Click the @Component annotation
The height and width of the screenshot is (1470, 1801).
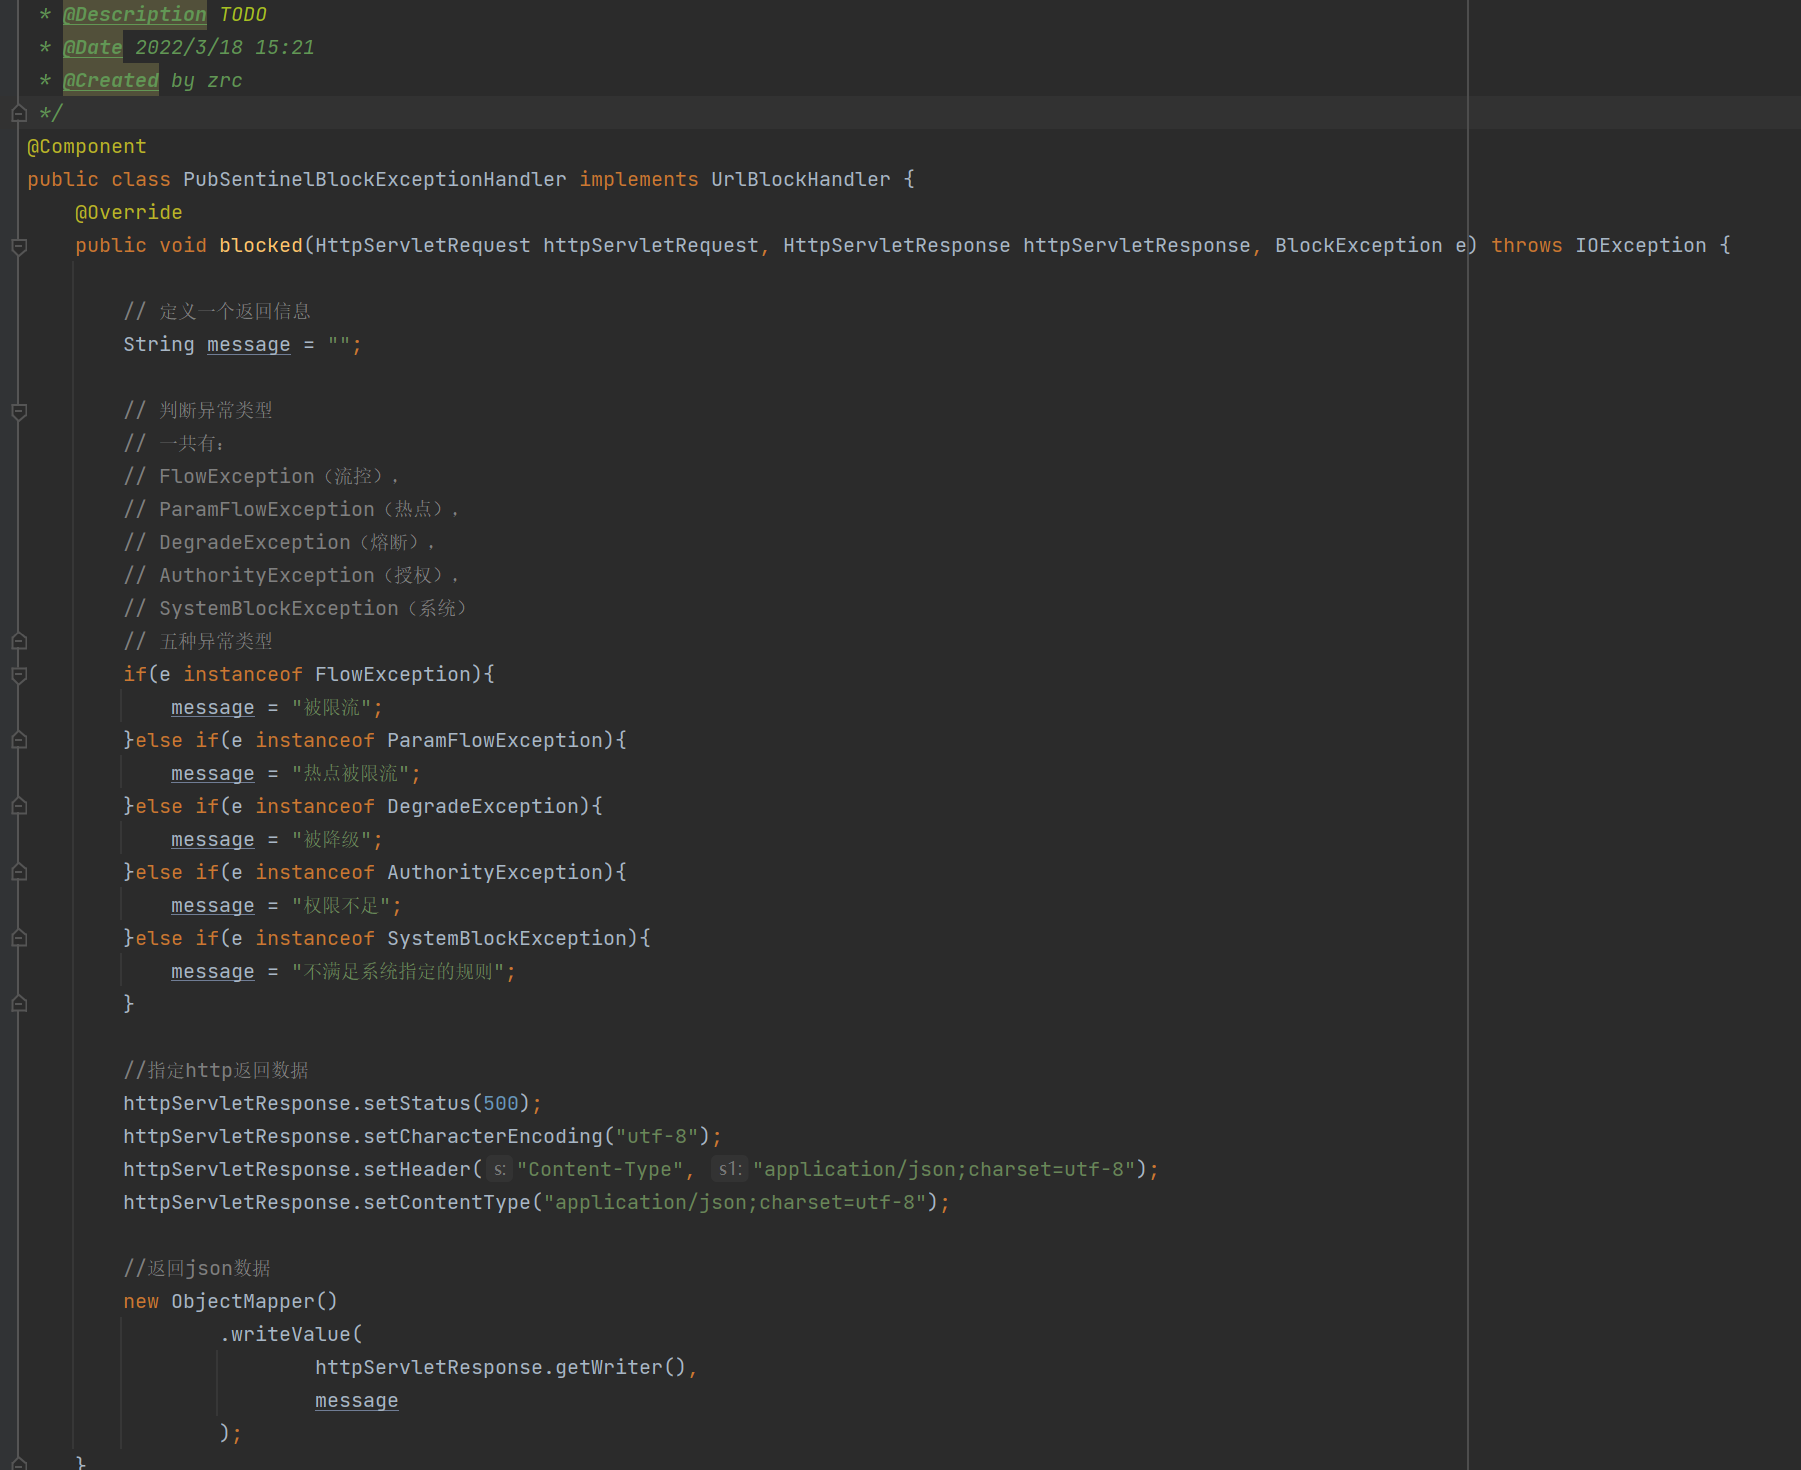[x=87, y=147]
